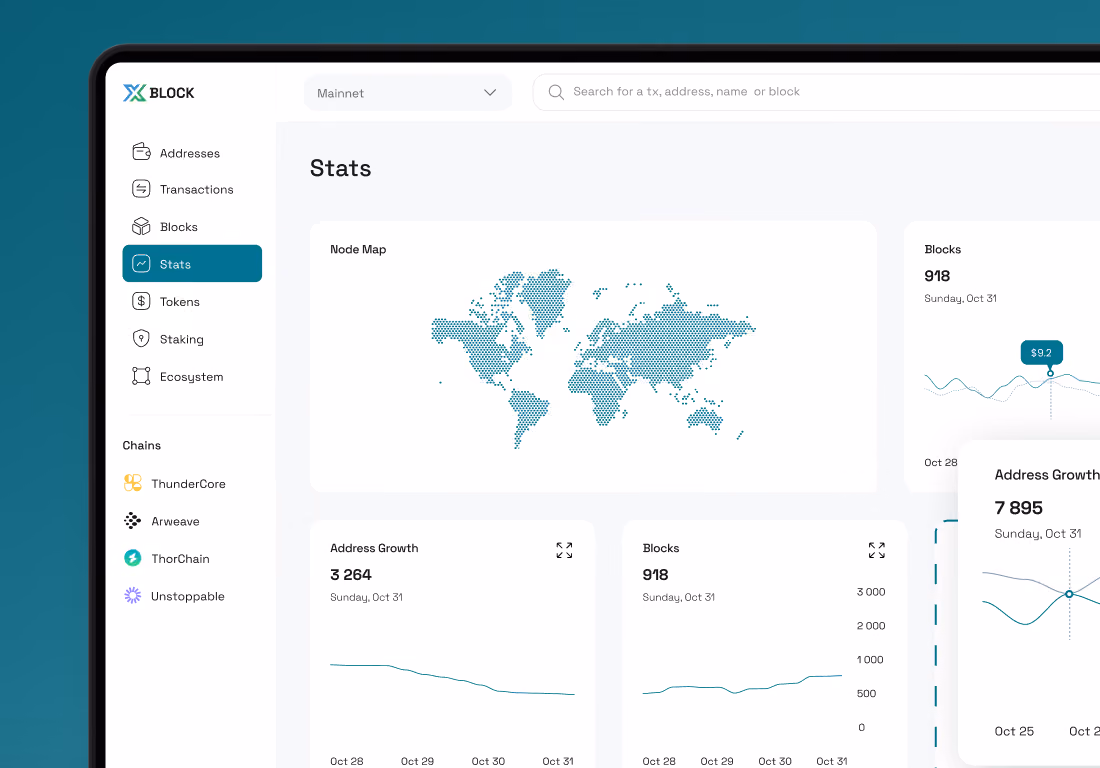Image resolution: width=1100 pixels, height=768 pixels.
Task: Switch to ThorChain
Action: 167,558
